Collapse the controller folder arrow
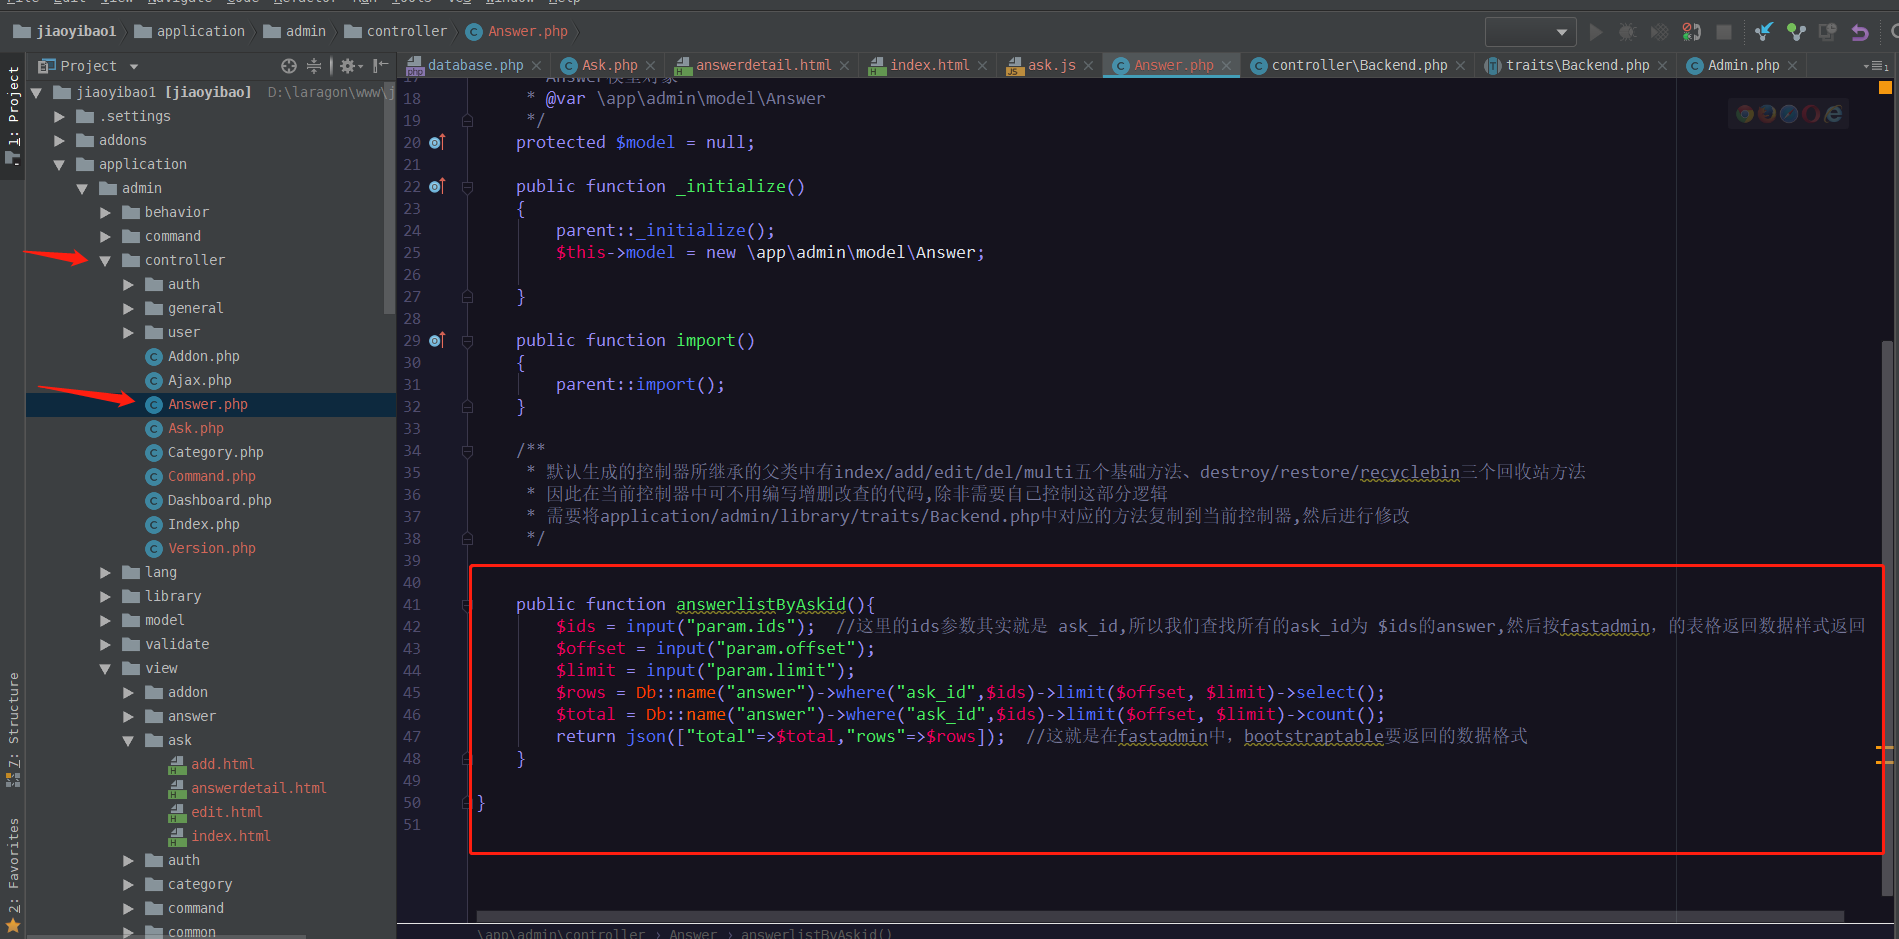 [x=105, y=261]
